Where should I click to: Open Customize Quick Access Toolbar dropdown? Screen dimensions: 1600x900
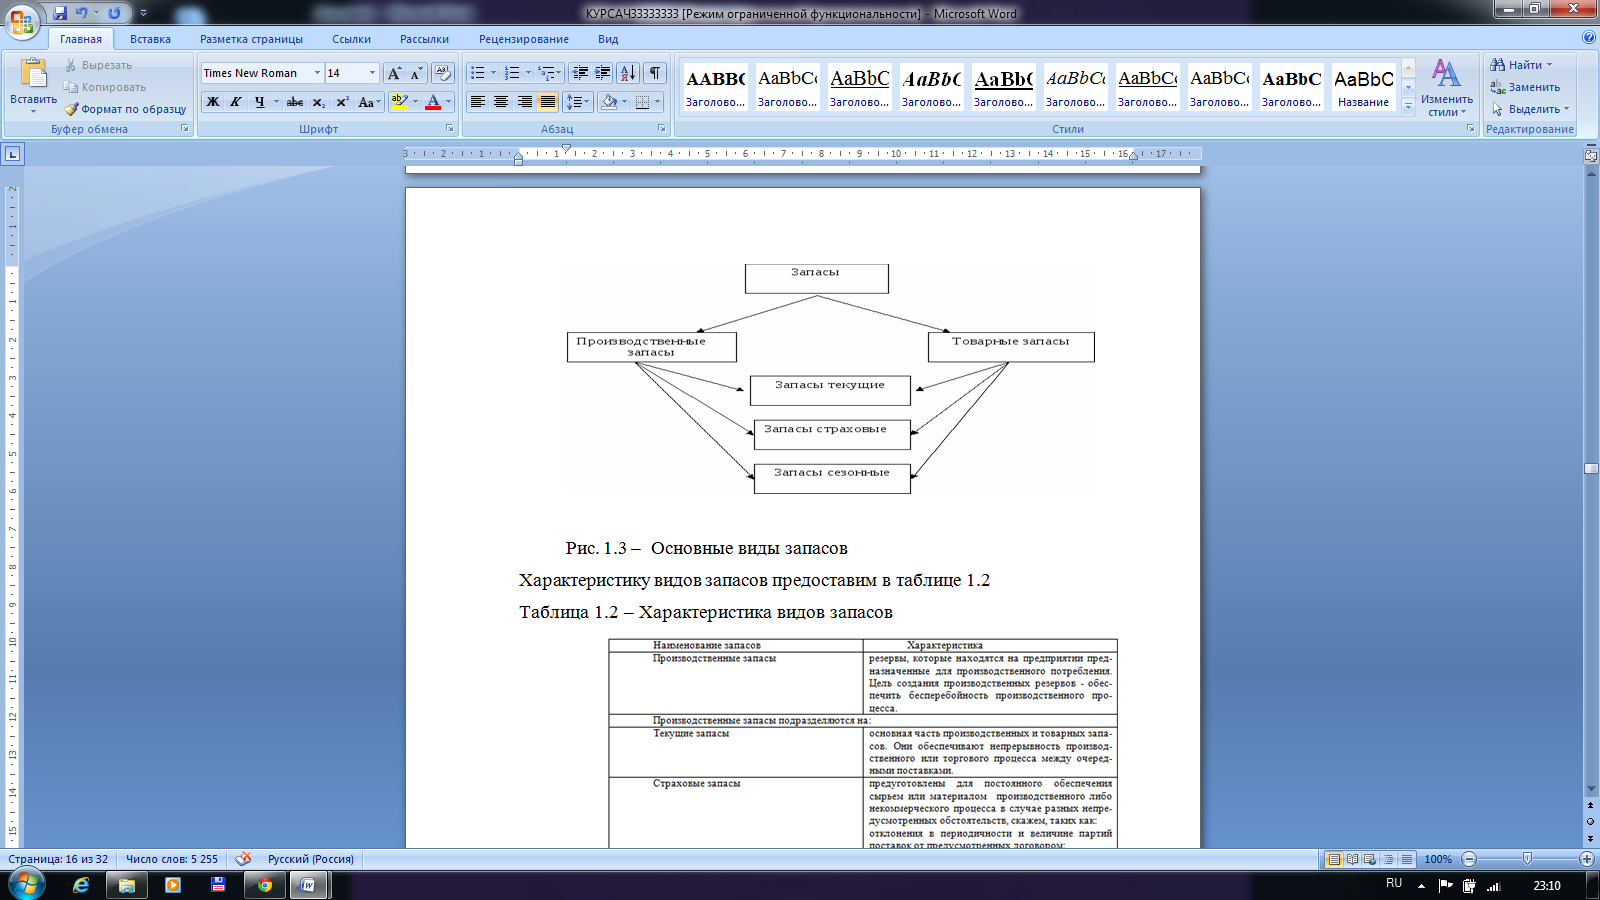click(143, 13)
